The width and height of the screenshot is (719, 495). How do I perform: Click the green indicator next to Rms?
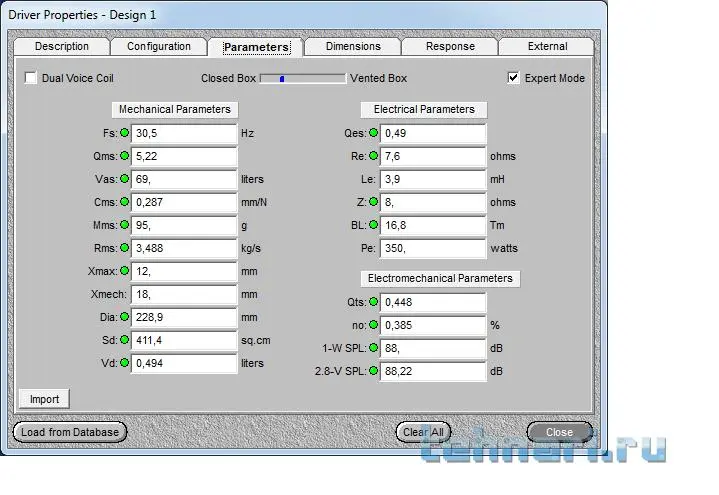coord(124,248)
